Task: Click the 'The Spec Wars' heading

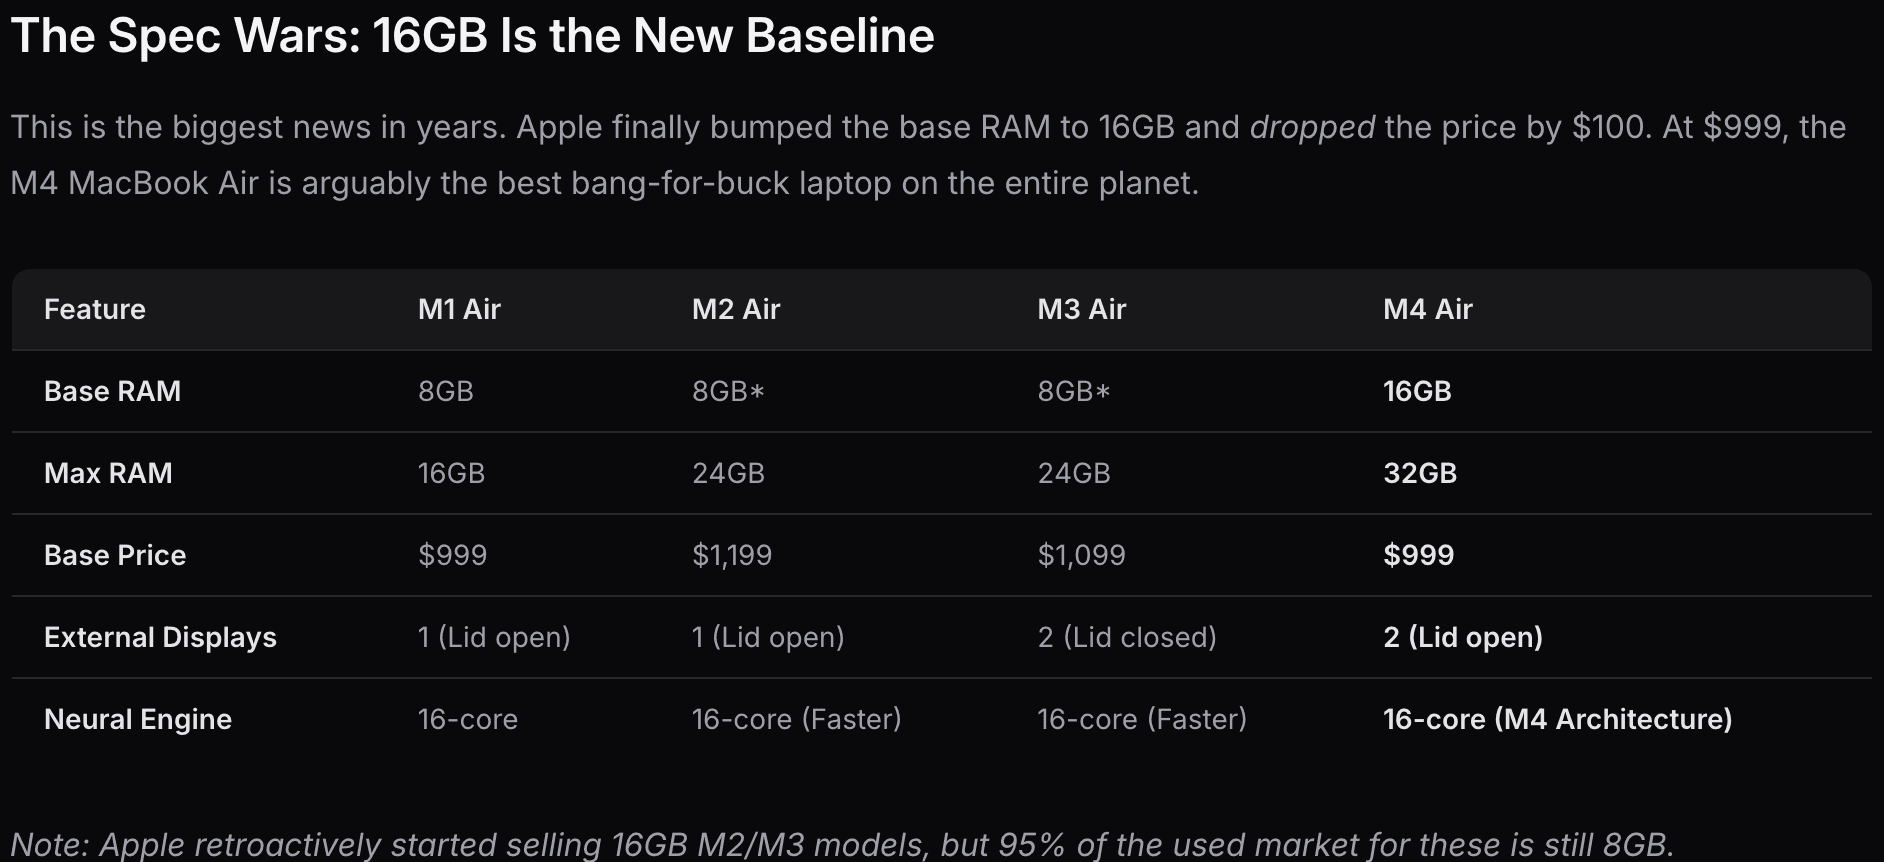Action: point(472,36)
